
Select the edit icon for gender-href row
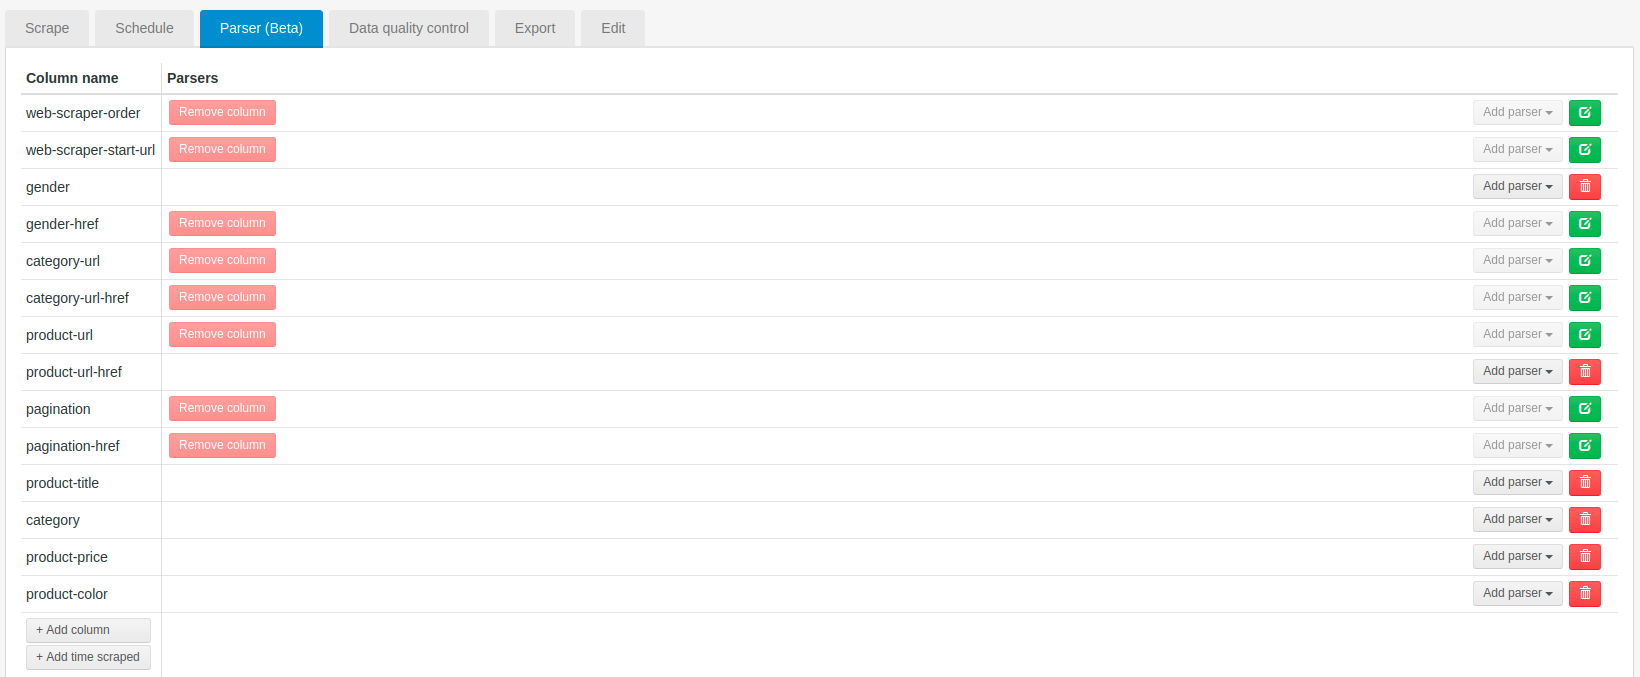click(1584, 223)
